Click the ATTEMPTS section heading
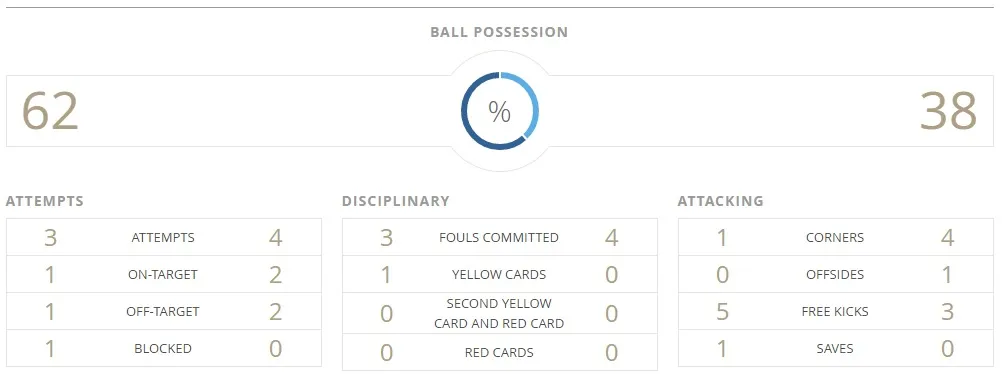Image resolution: width=1002 pixels, height=374 pixels. (x=45, y=201)
